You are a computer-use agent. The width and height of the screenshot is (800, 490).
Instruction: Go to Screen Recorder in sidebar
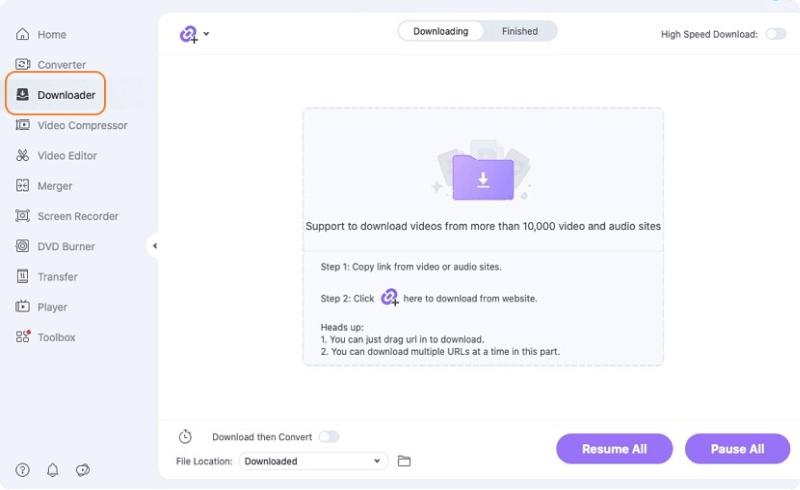point(77,216)
